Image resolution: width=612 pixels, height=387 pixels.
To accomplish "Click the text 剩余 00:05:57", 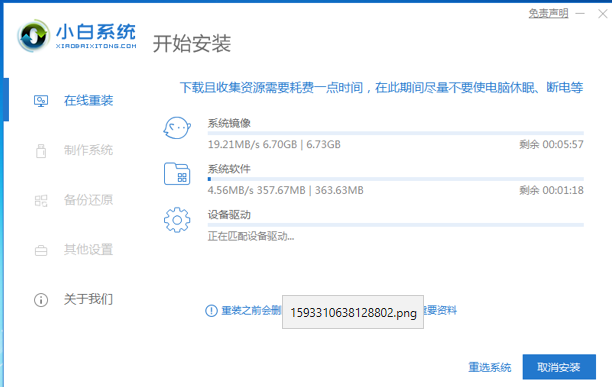I will point(551,144).
